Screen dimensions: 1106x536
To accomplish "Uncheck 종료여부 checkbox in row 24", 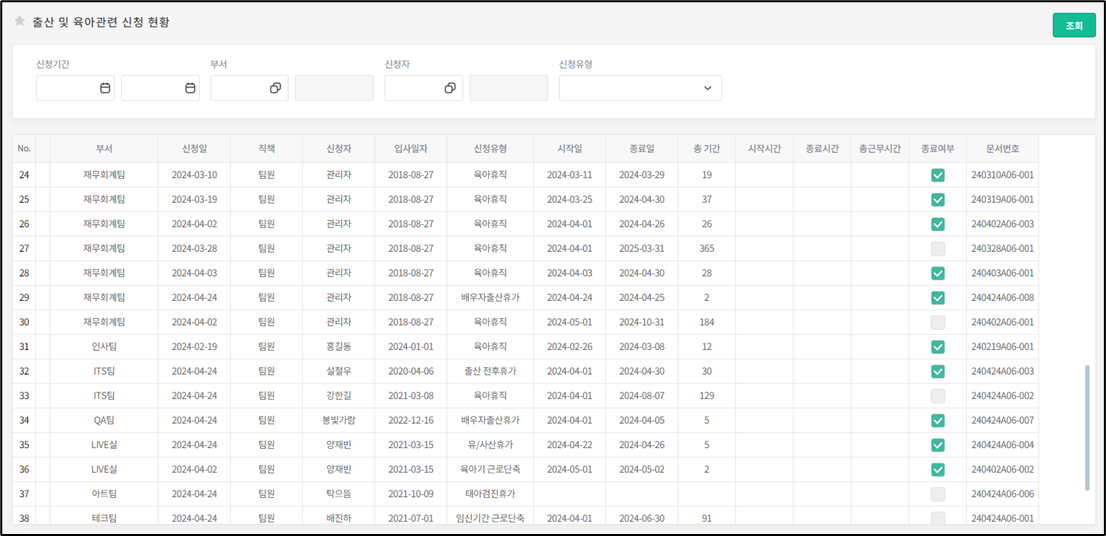I will pyautogui.click(x=937, y=175).
